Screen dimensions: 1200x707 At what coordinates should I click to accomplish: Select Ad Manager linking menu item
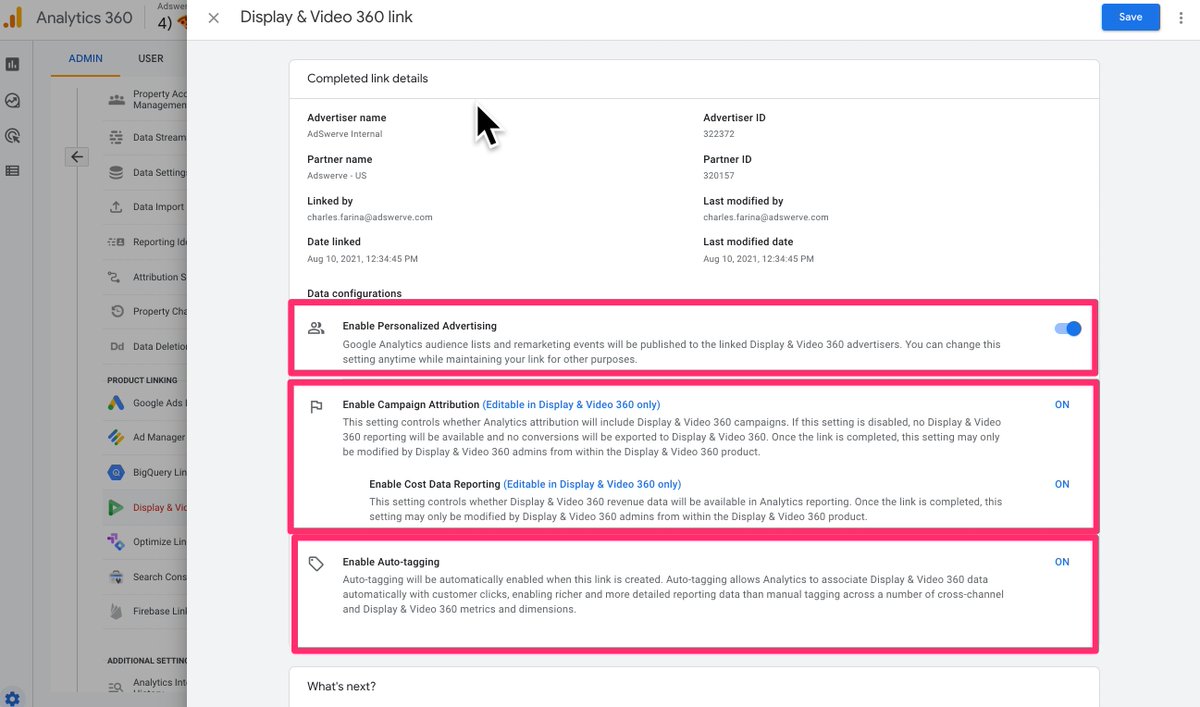click(146, 437)
